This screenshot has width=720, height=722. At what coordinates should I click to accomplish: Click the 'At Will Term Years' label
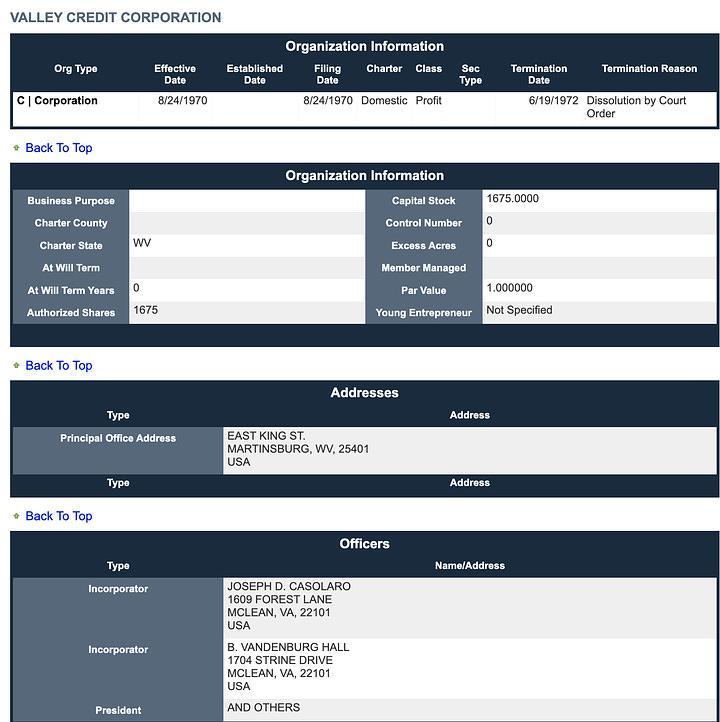click(x=71, y=291)
